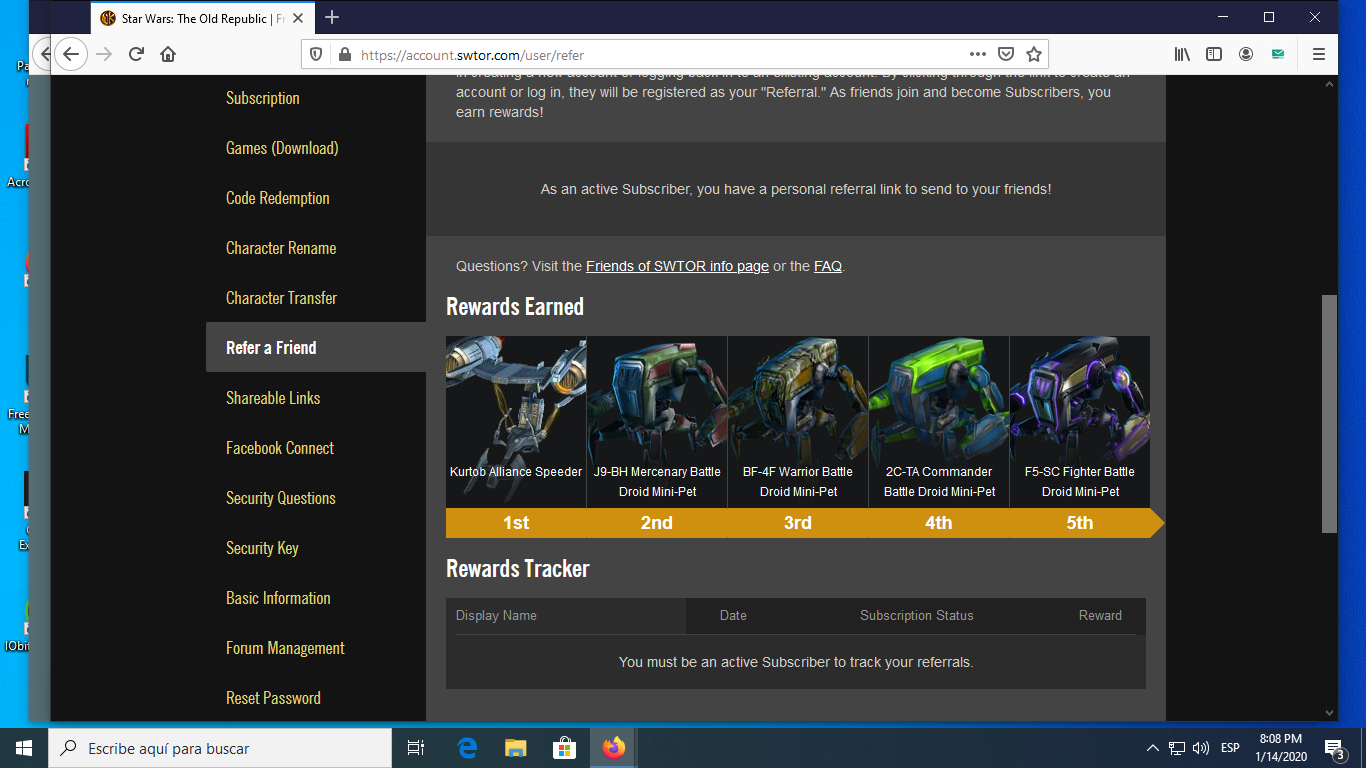Click the Reward column header
The height and width of the screenshot is (768, 1366).
pos(1100,616)
